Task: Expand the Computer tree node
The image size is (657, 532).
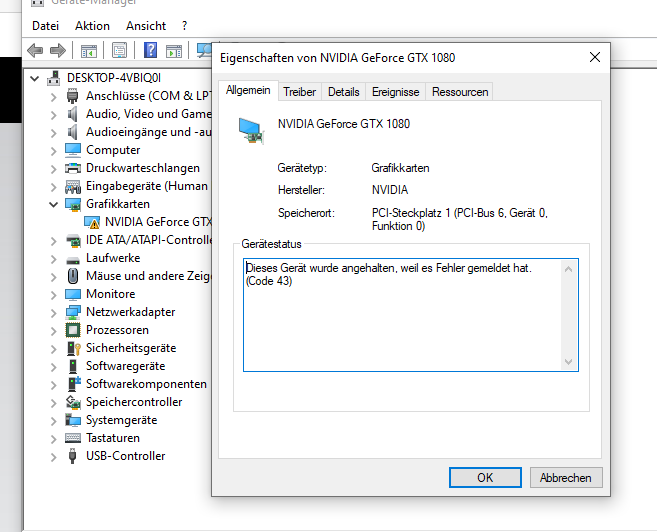Action: [x=53, y=151]
